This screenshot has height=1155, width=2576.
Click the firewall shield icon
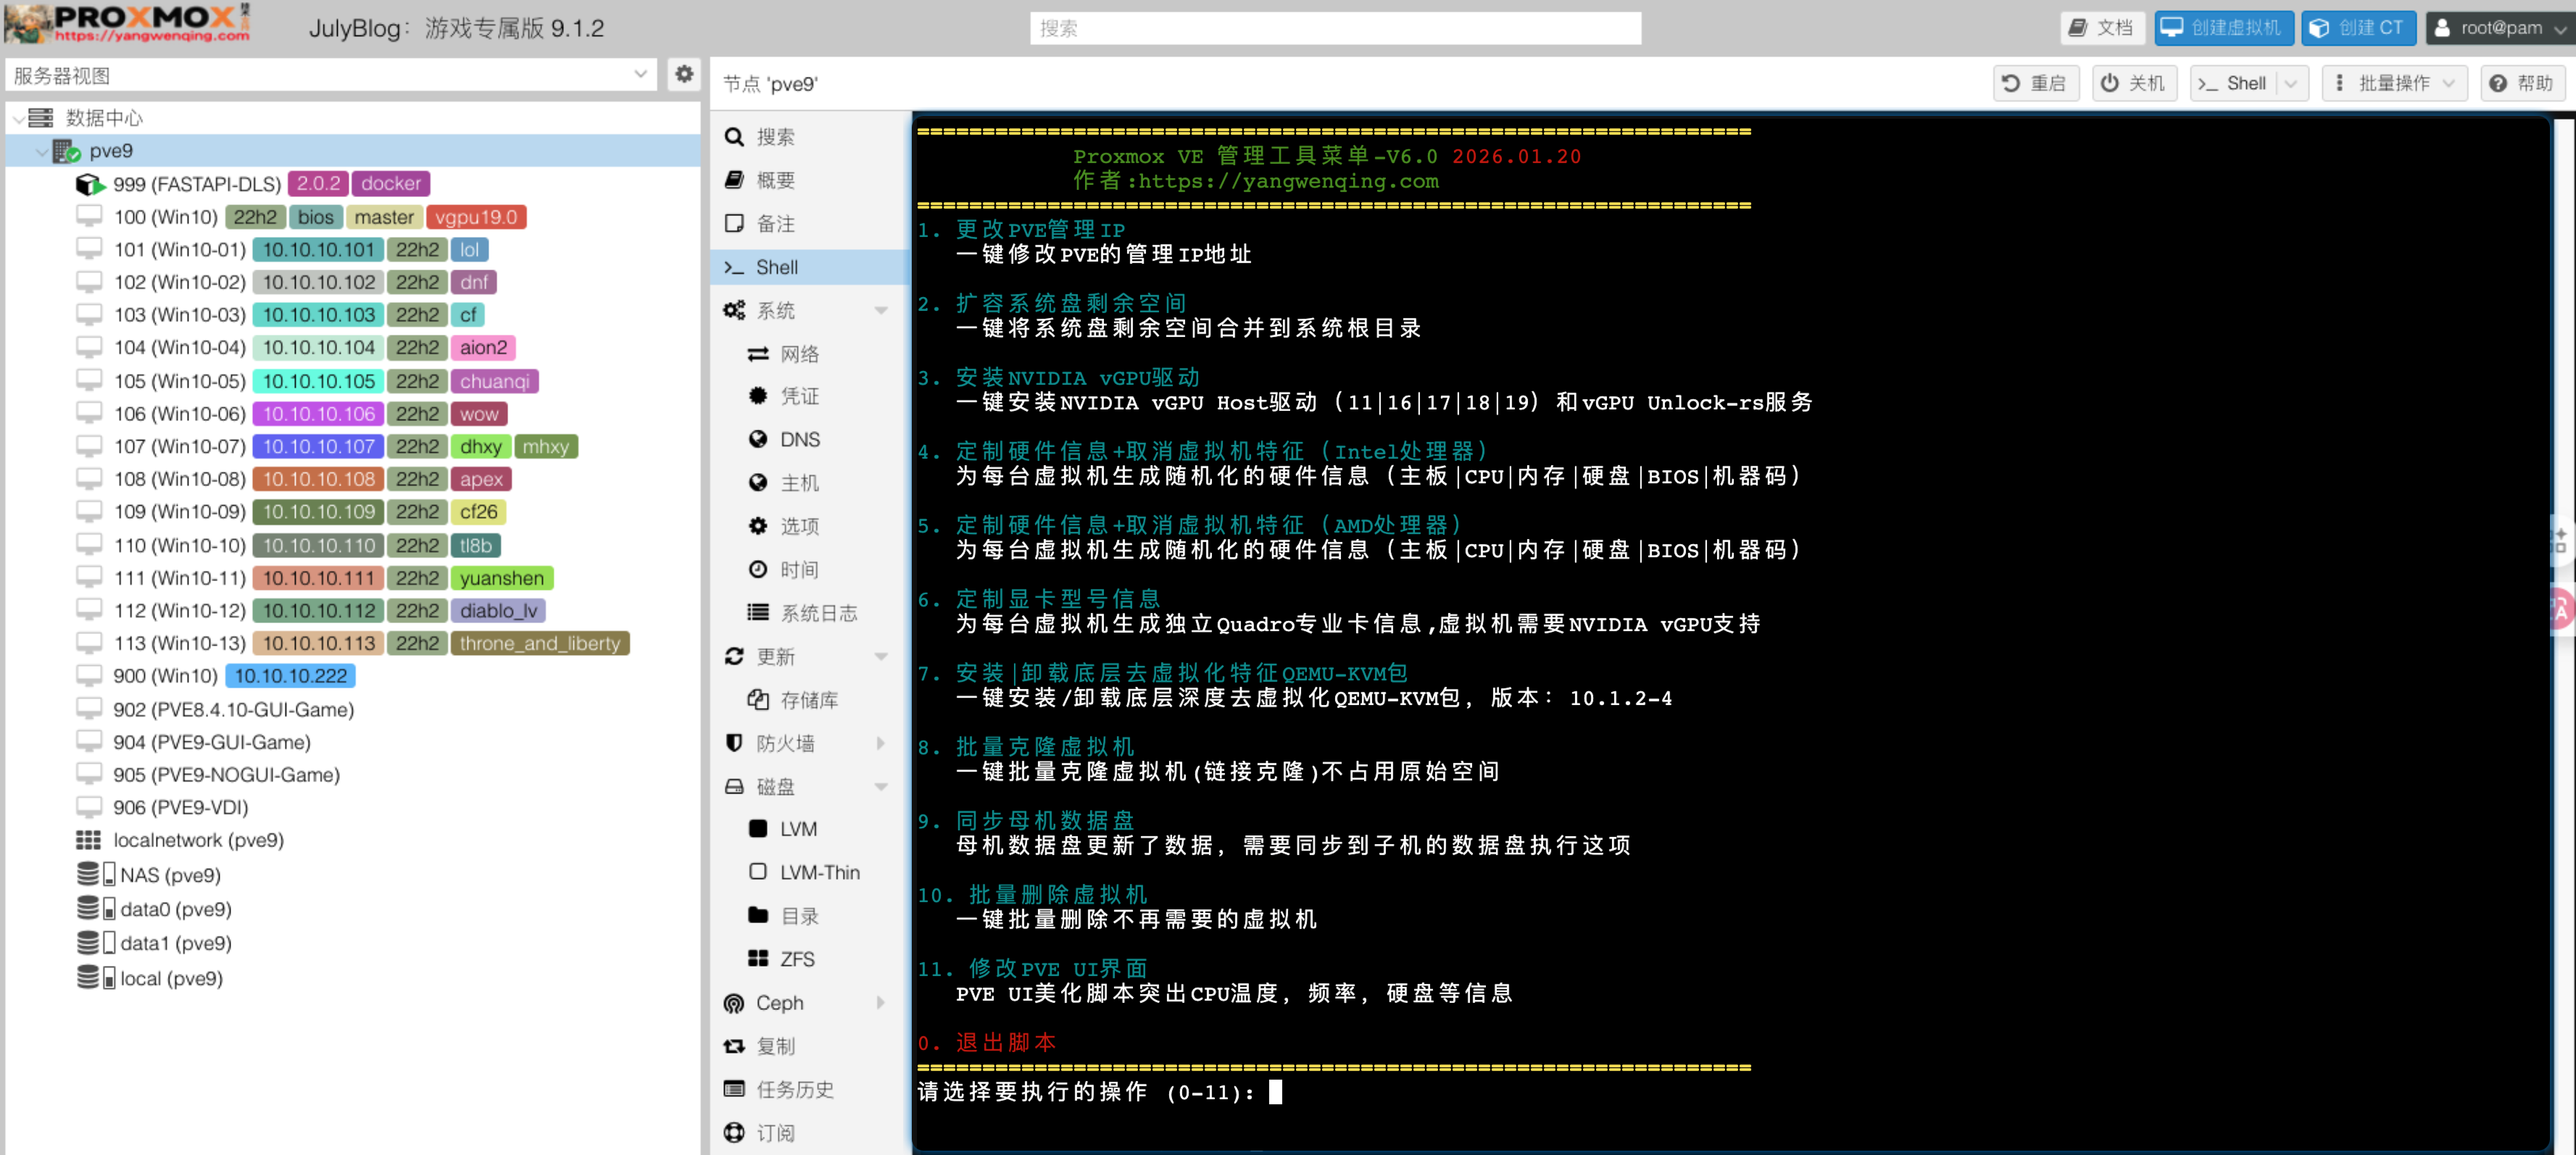[734, 743]
